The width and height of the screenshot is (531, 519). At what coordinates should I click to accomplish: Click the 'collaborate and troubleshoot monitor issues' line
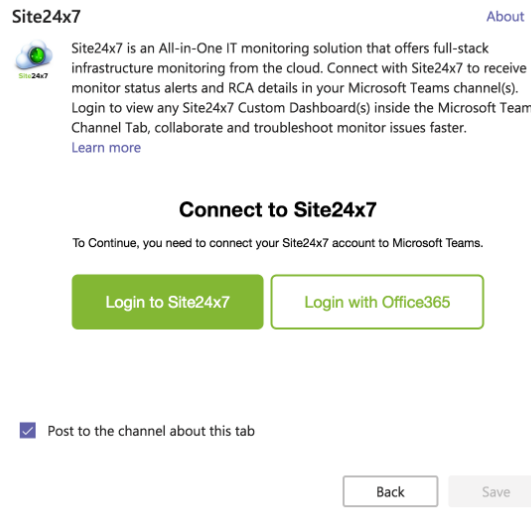269,128
